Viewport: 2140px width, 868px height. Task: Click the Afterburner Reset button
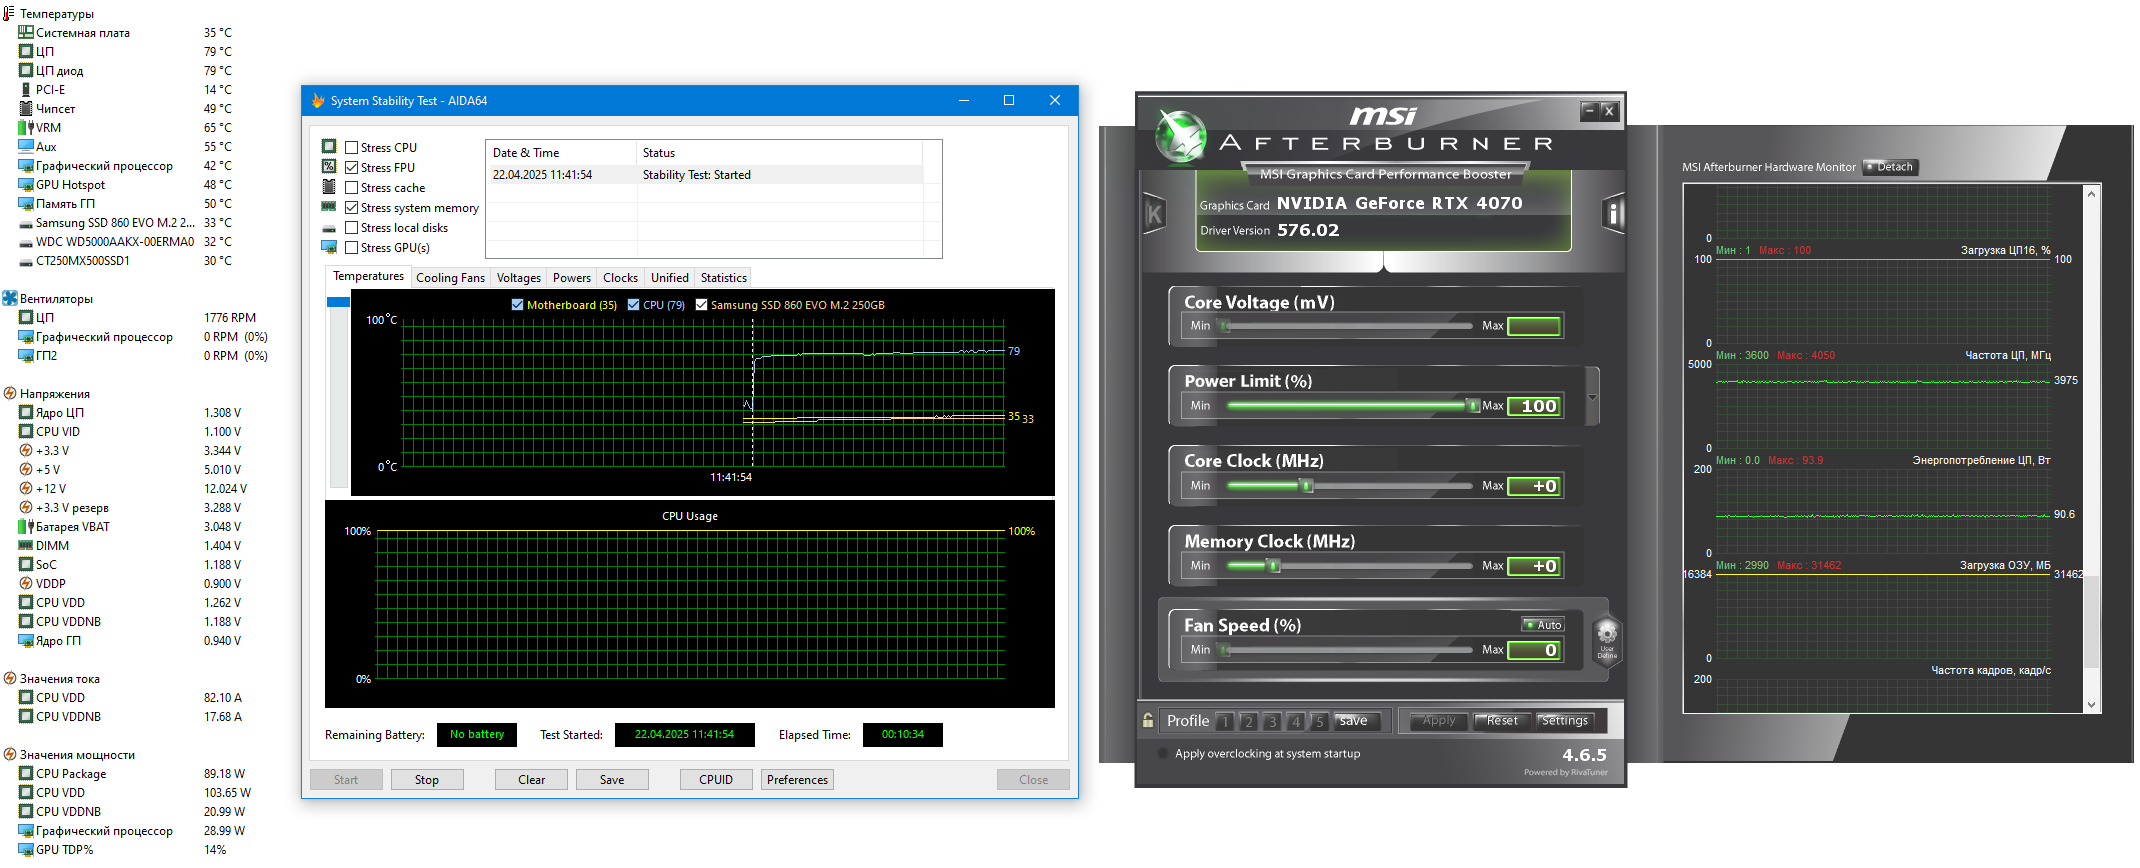1501,721
